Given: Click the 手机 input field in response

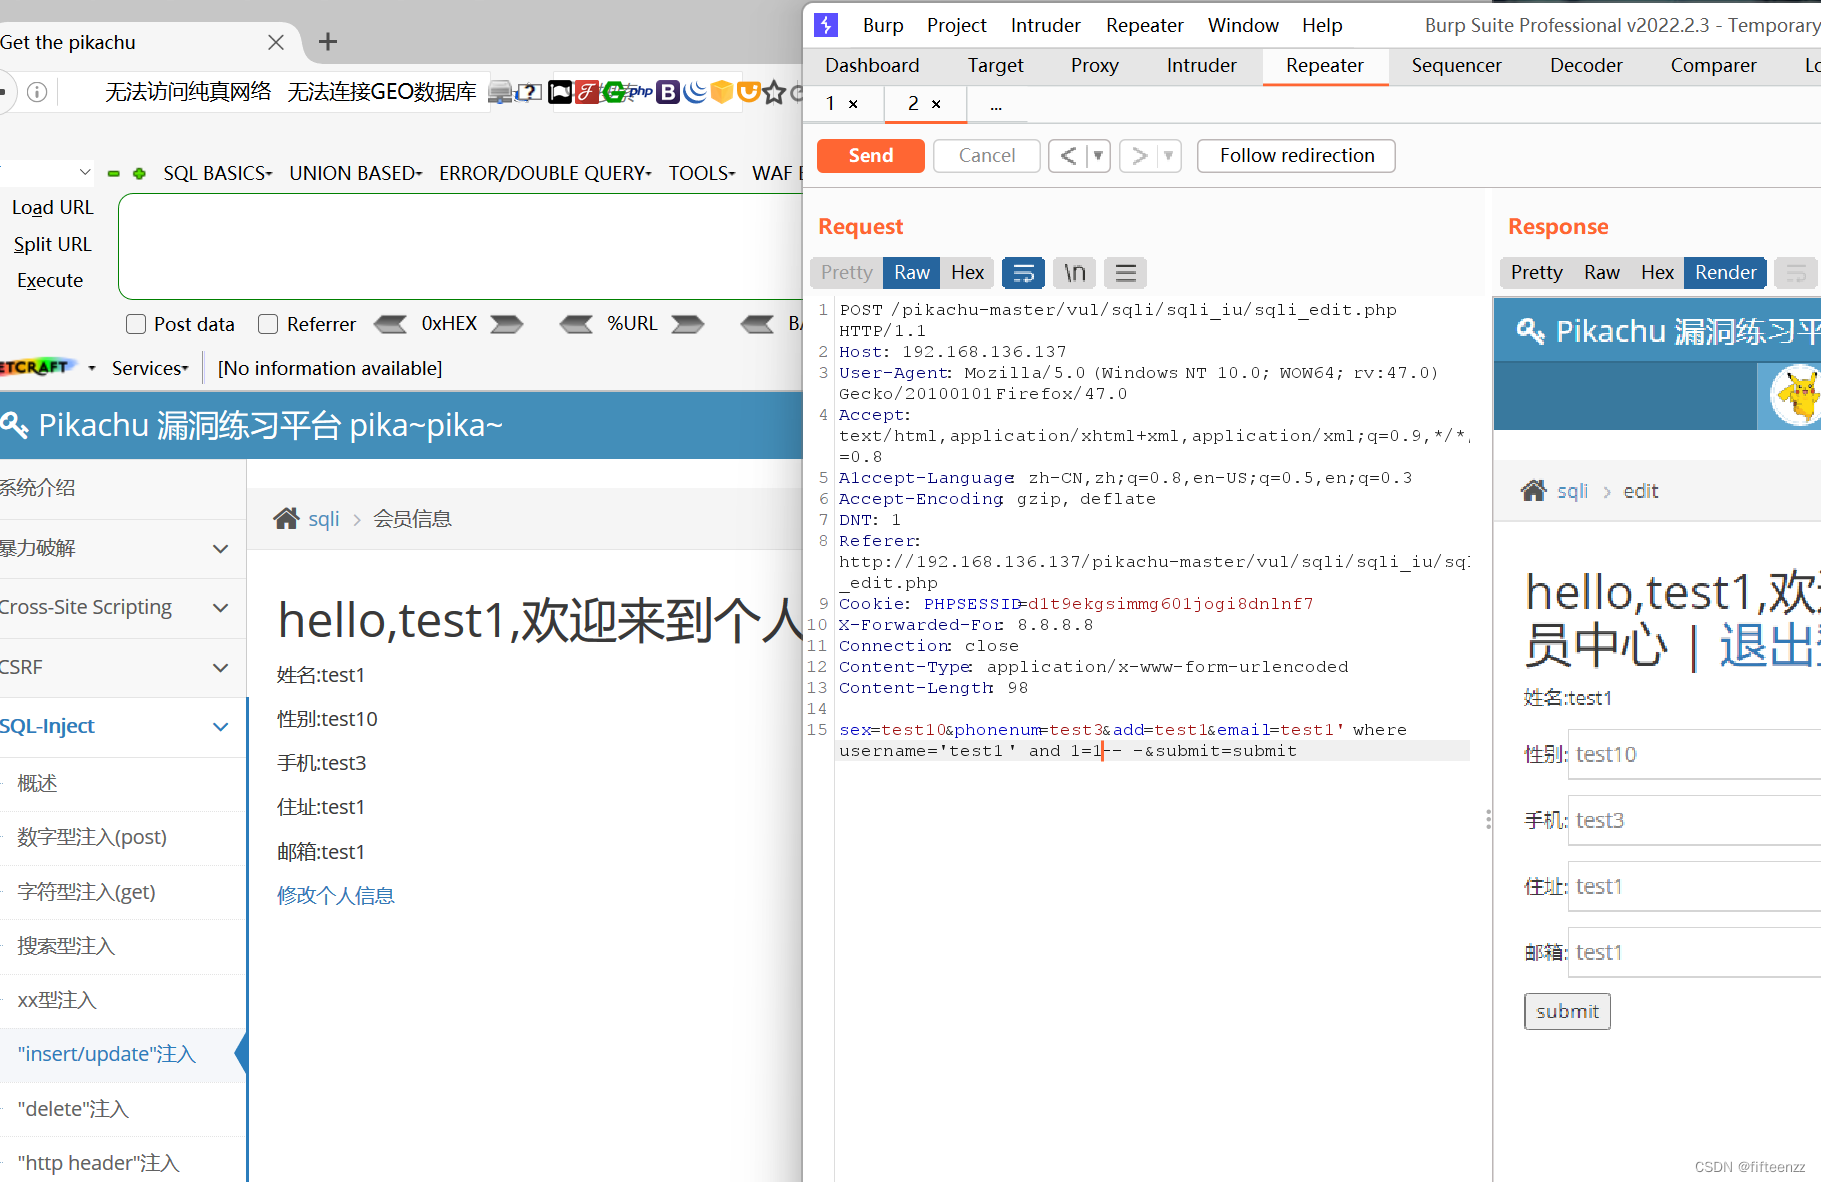Looking at the screenshot, I should [x=1694, y=820].
